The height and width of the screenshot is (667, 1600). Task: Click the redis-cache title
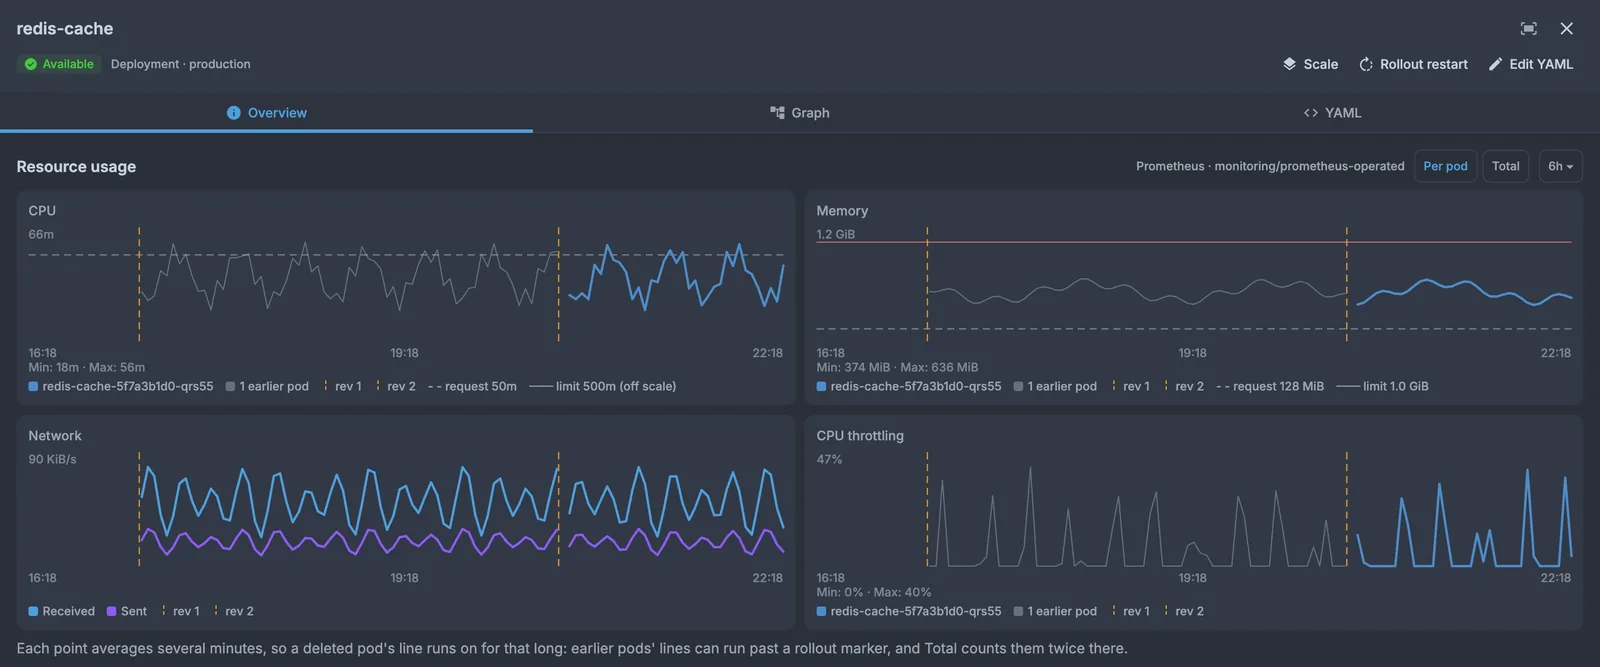pos(65,29)
